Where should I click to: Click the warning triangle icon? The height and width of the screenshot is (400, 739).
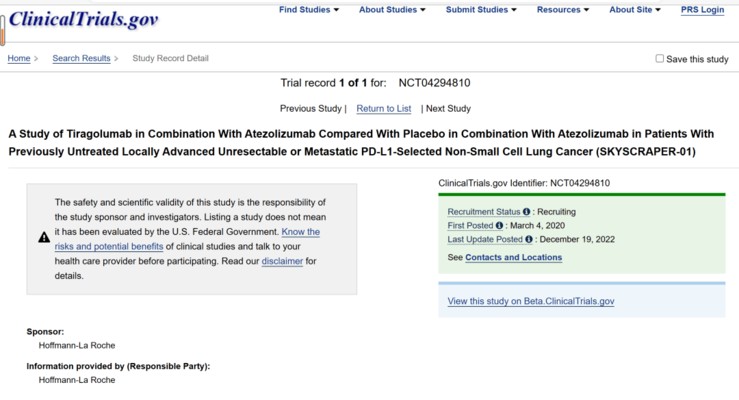(44, 238)
